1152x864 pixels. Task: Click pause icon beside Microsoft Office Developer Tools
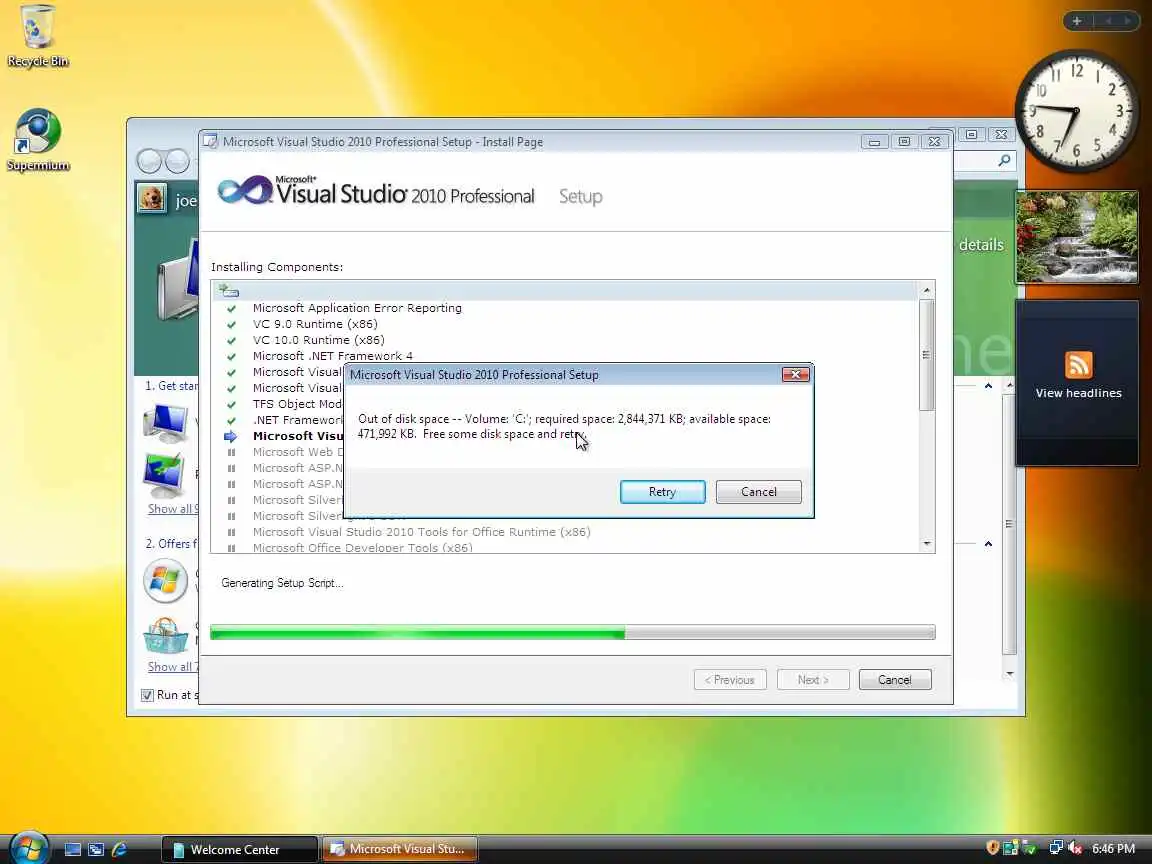(x=231, y=548)
